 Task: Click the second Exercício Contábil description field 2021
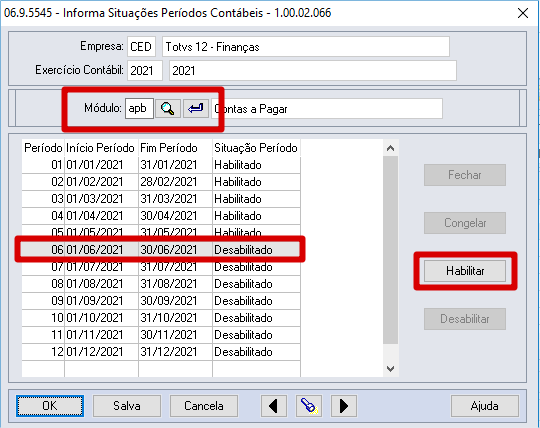(x=313, y=71)
